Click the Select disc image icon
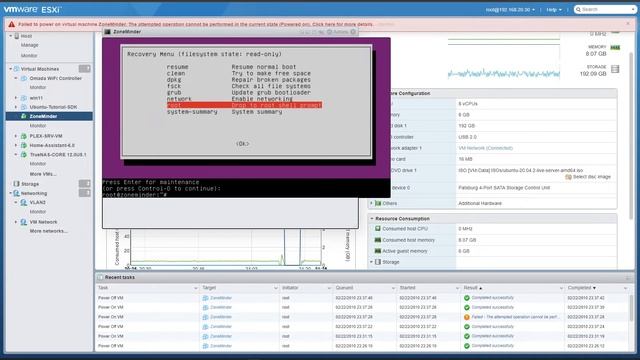 568,177
